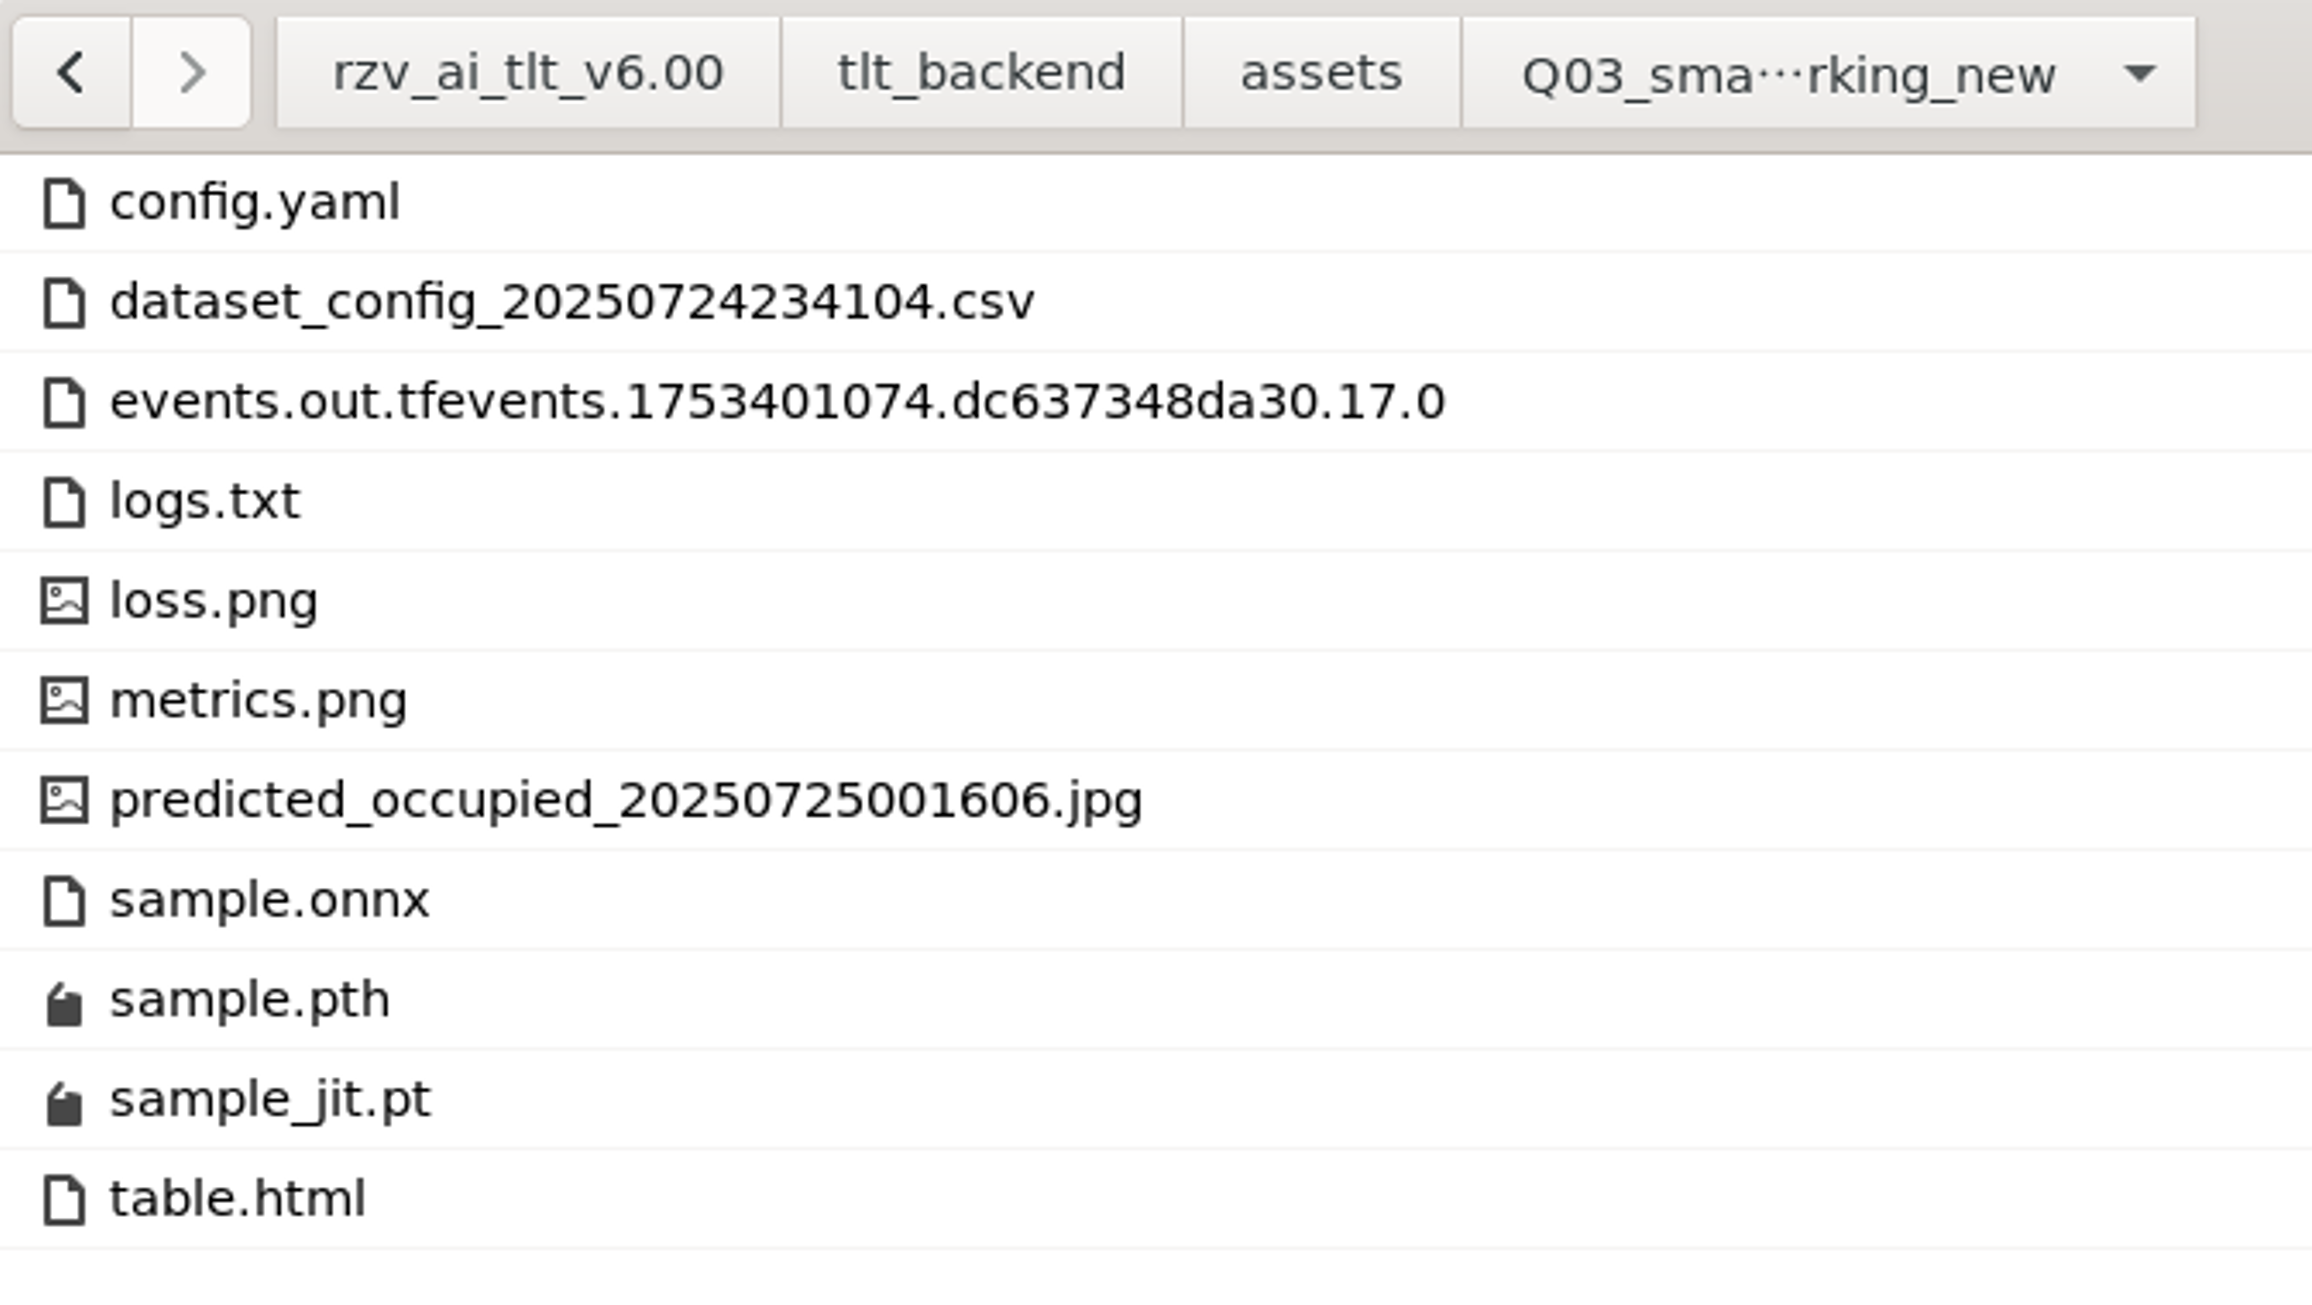Click the loss.png image file icon

(64, 601)
